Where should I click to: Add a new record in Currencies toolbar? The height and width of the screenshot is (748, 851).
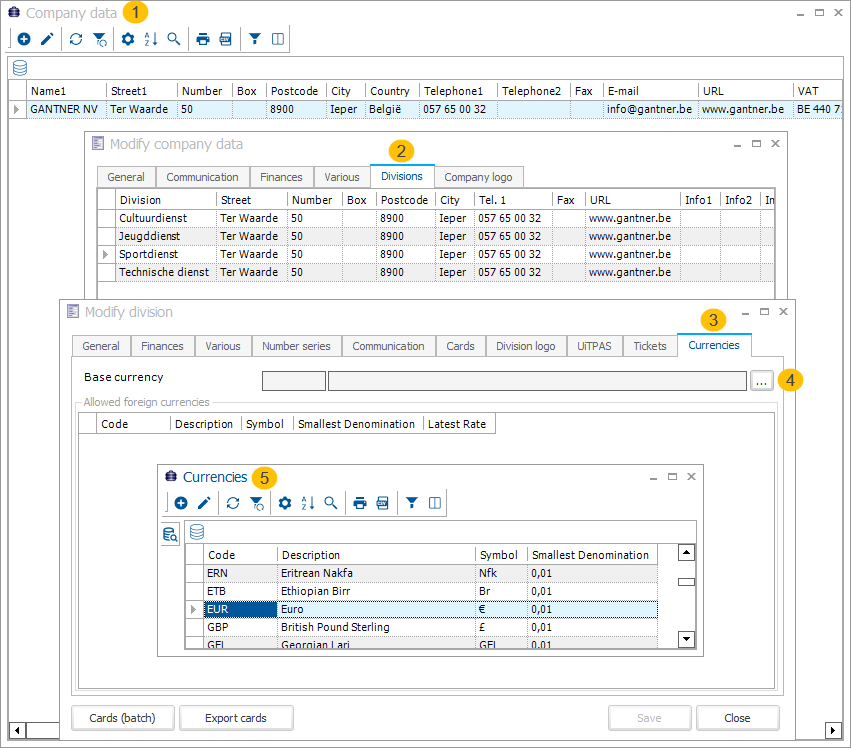181,503
